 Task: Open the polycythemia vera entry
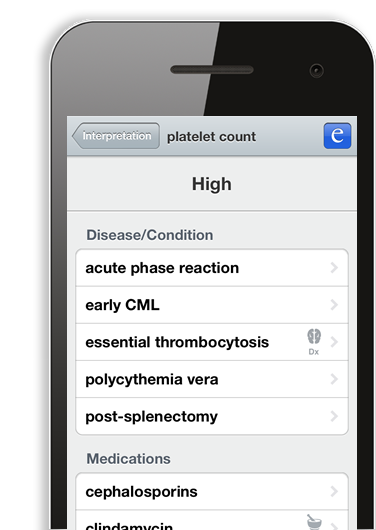point(212,379)
